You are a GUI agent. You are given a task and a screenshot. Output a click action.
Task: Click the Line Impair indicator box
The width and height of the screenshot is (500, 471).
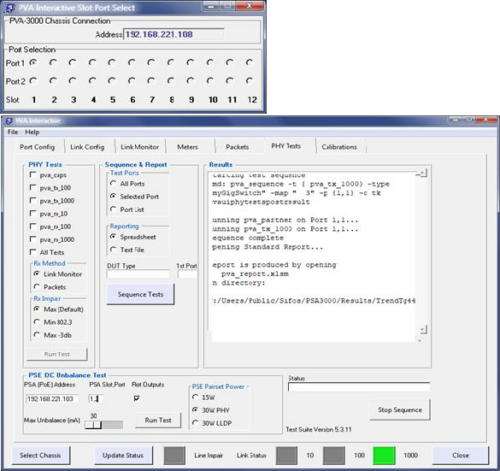[174, 455]
